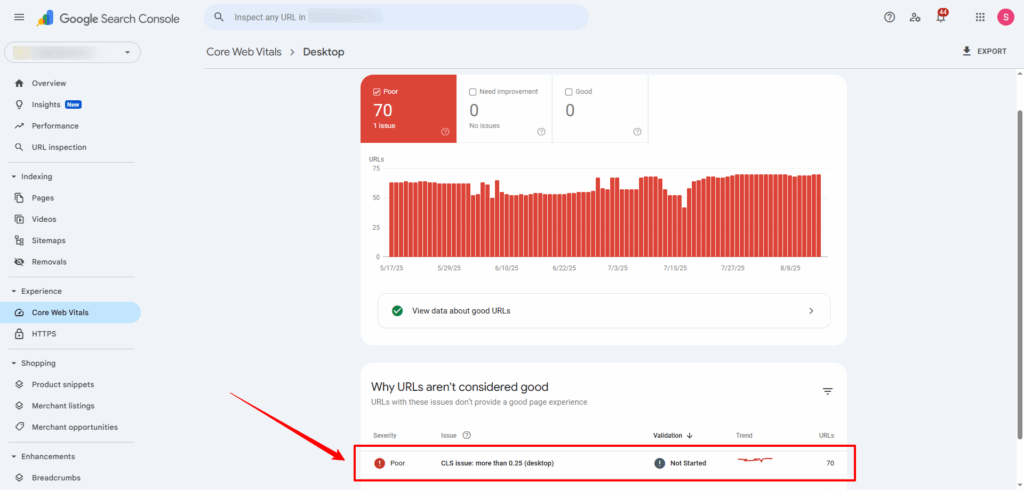Open the account avatar S
1024x490 pixels.
pyautogui.click(x=1005, y=18)
